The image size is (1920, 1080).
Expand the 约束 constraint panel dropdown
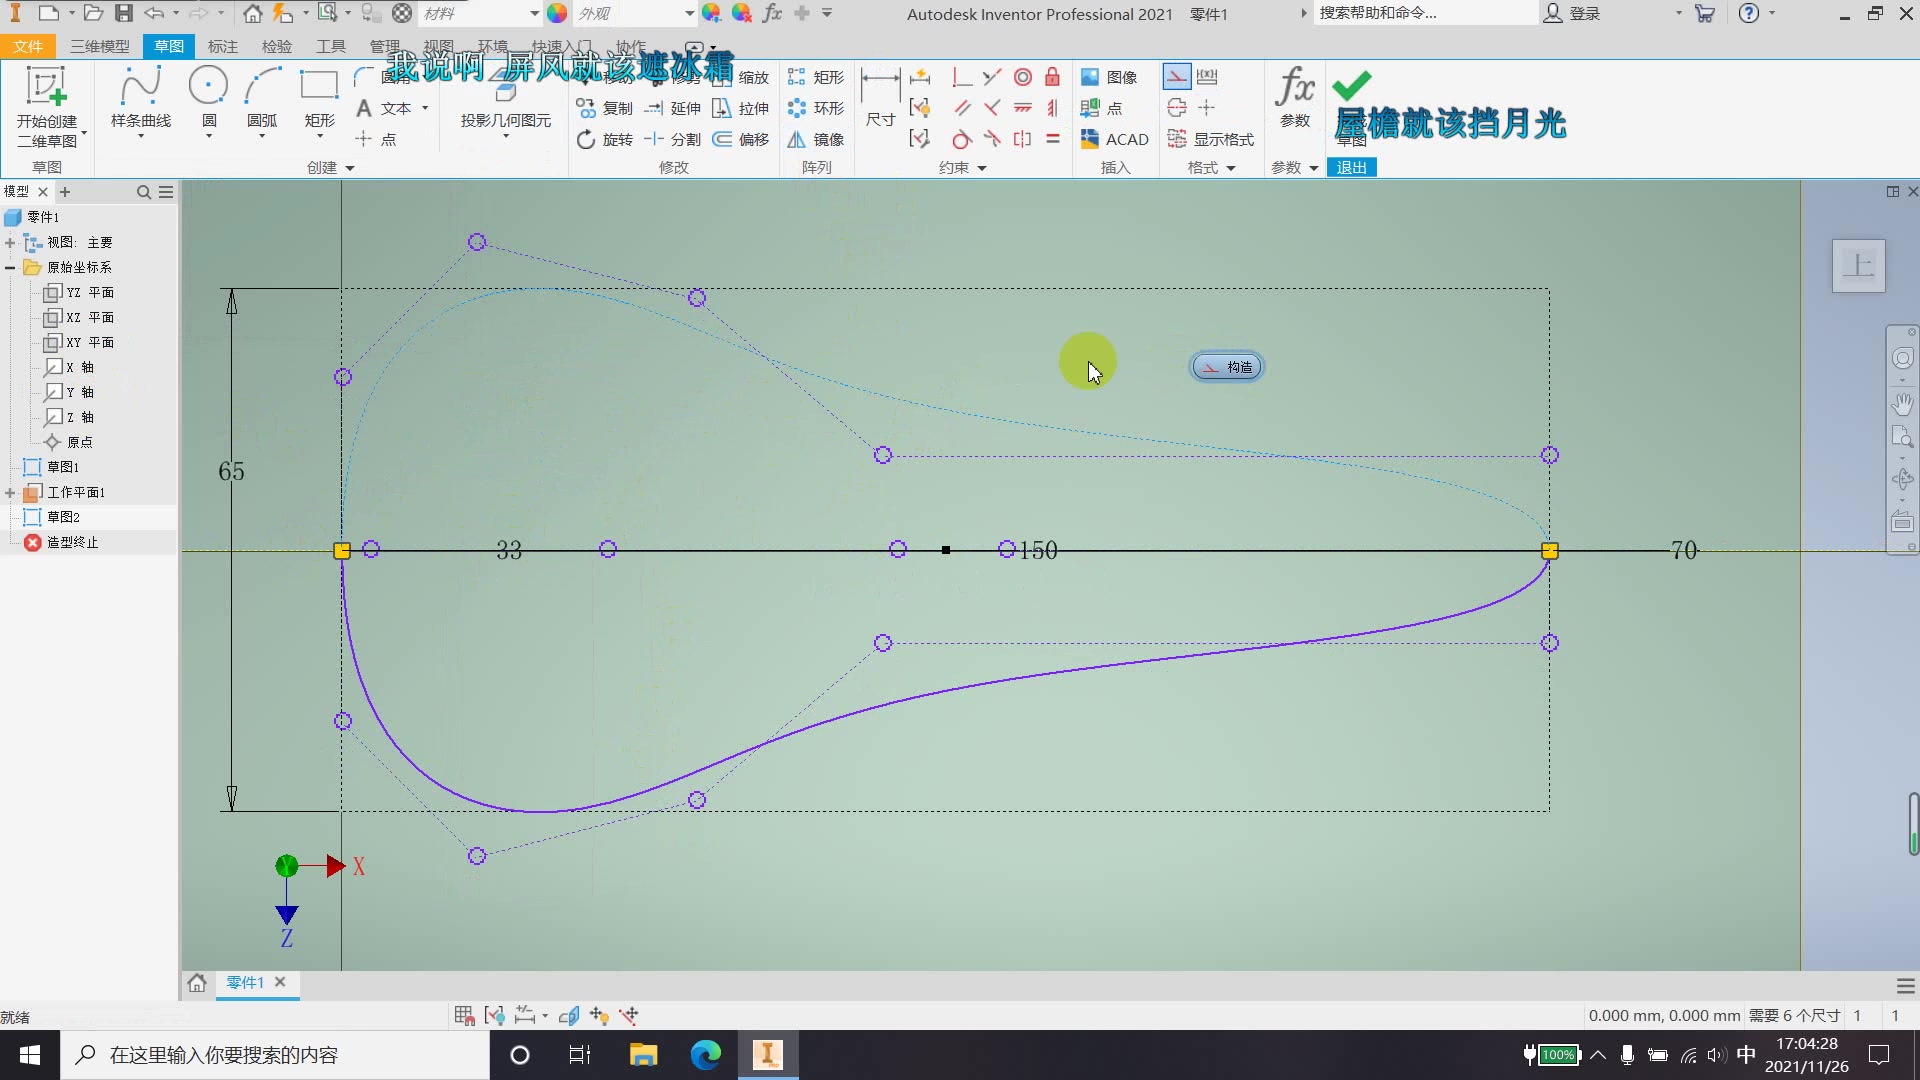[x=981, y=168]
